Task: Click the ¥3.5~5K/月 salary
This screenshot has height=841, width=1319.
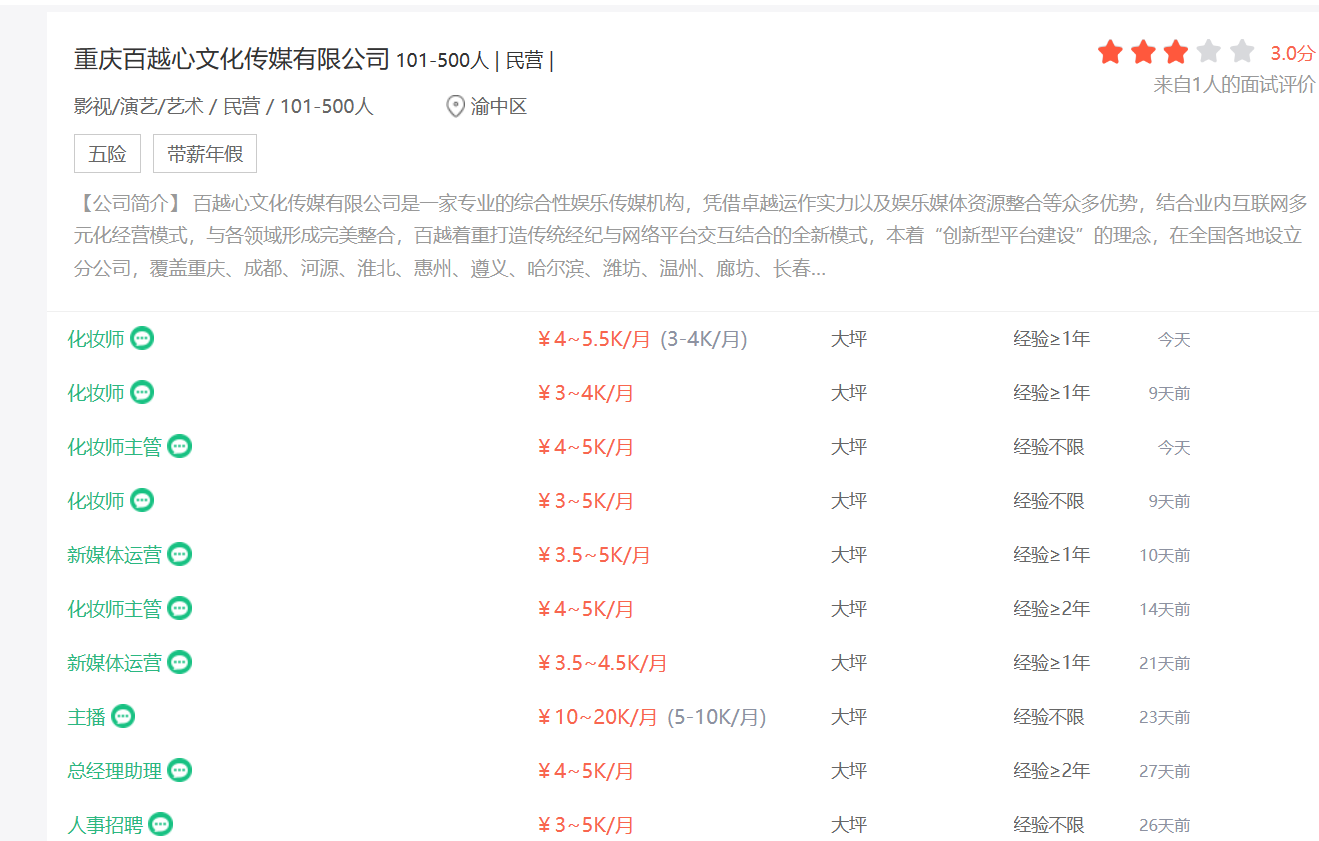Action: 594,555
